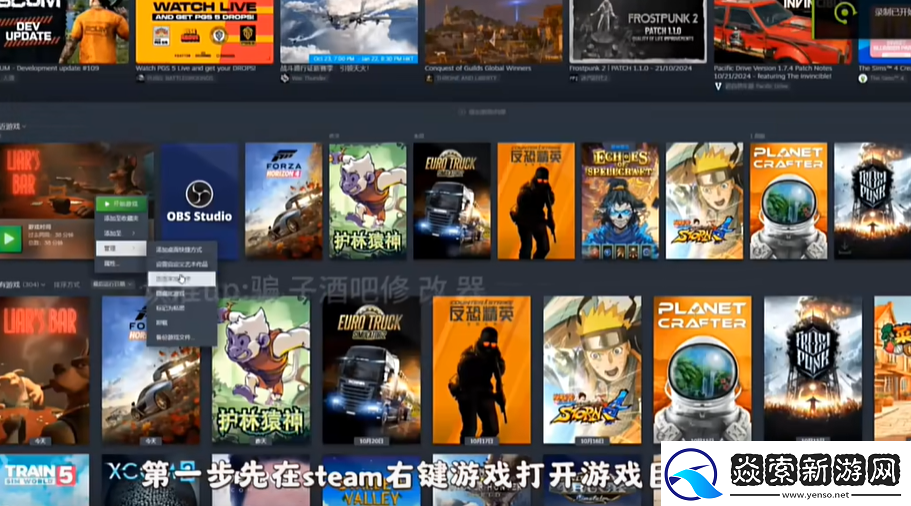Open the OBS Studio tile
Image resolution: width=911 pixels, height=506 pixels.
click(200, 200)
